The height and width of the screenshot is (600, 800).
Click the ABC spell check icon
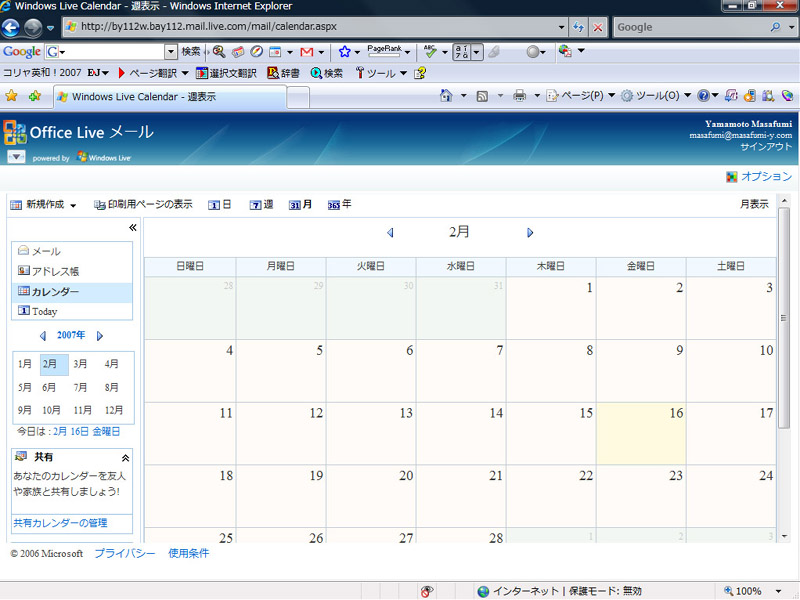[x=430, y=51]
